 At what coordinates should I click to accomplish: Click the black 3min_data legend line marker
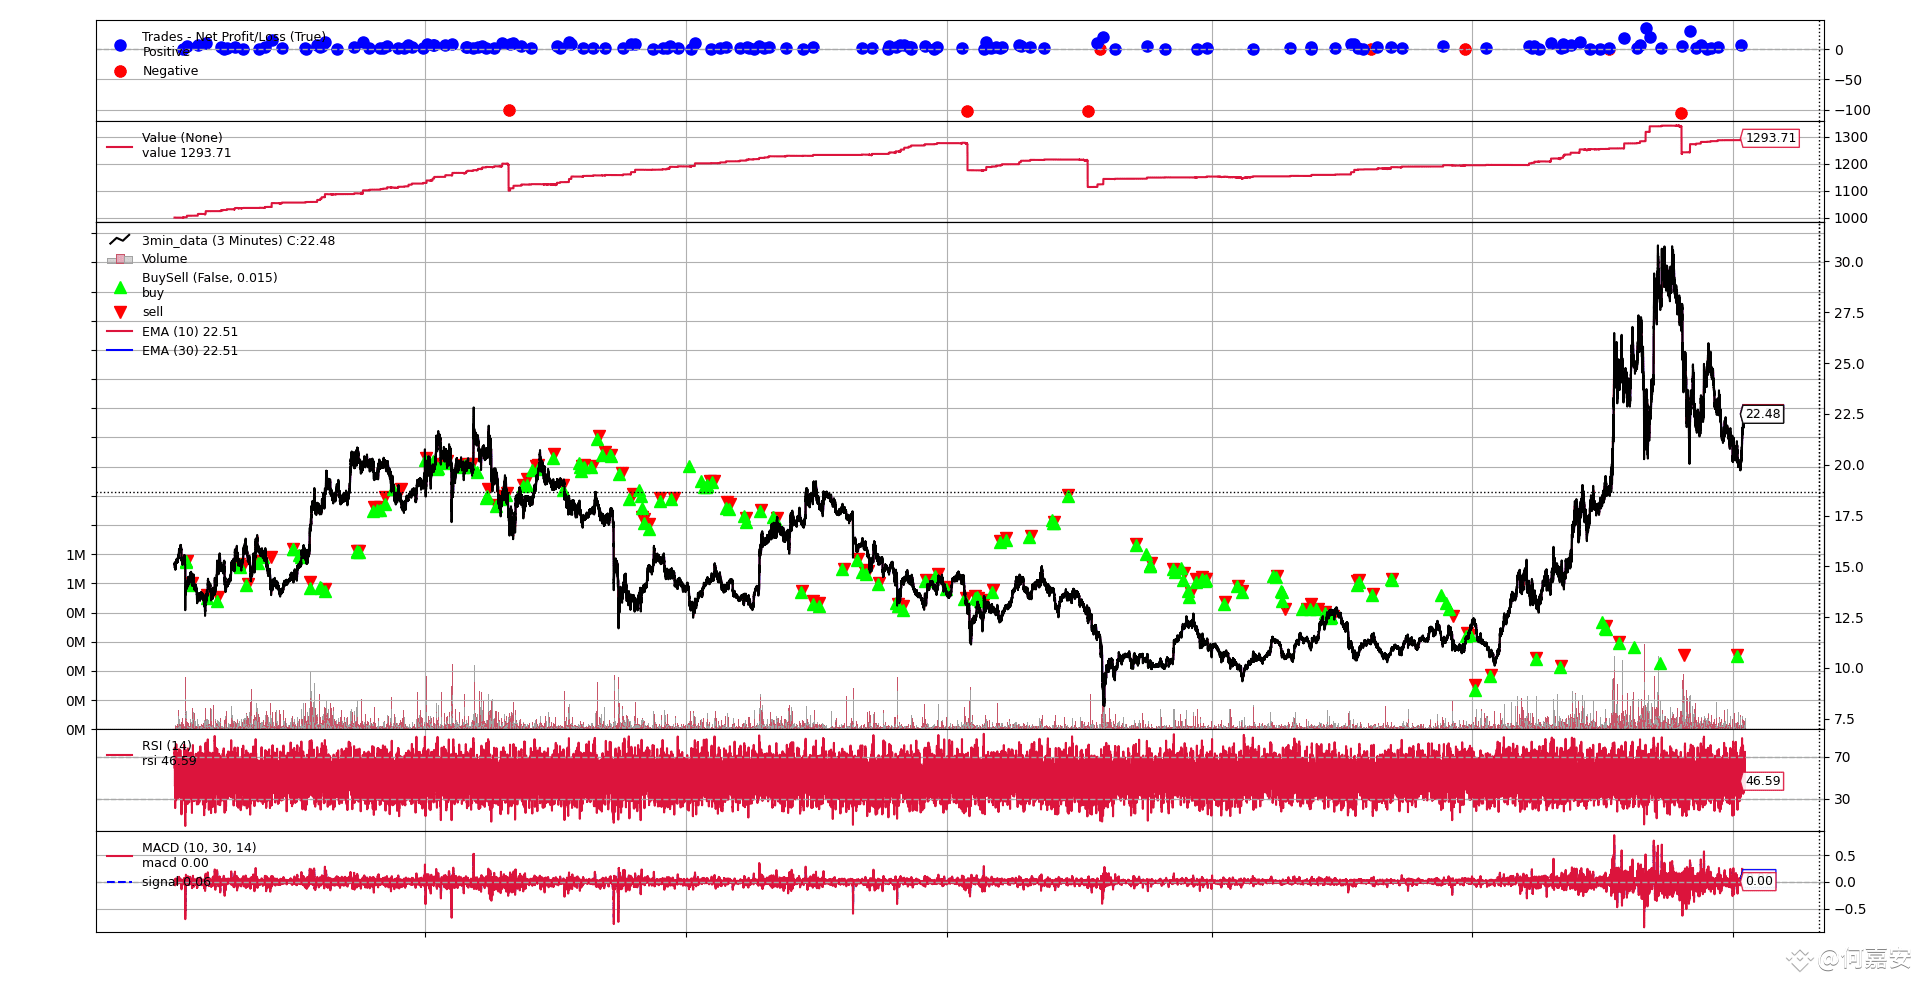click(120, 240)
